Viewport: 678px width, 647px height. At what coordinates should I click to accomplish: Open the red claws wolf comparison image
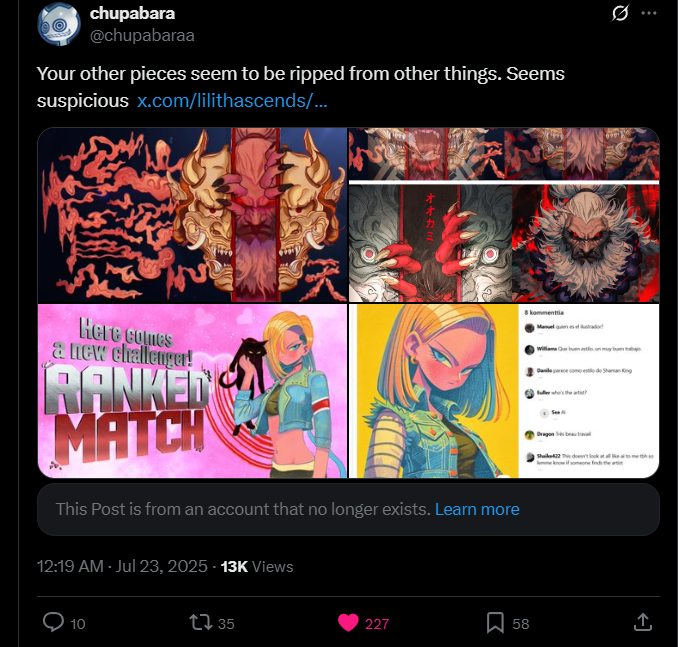coord(504,215)
